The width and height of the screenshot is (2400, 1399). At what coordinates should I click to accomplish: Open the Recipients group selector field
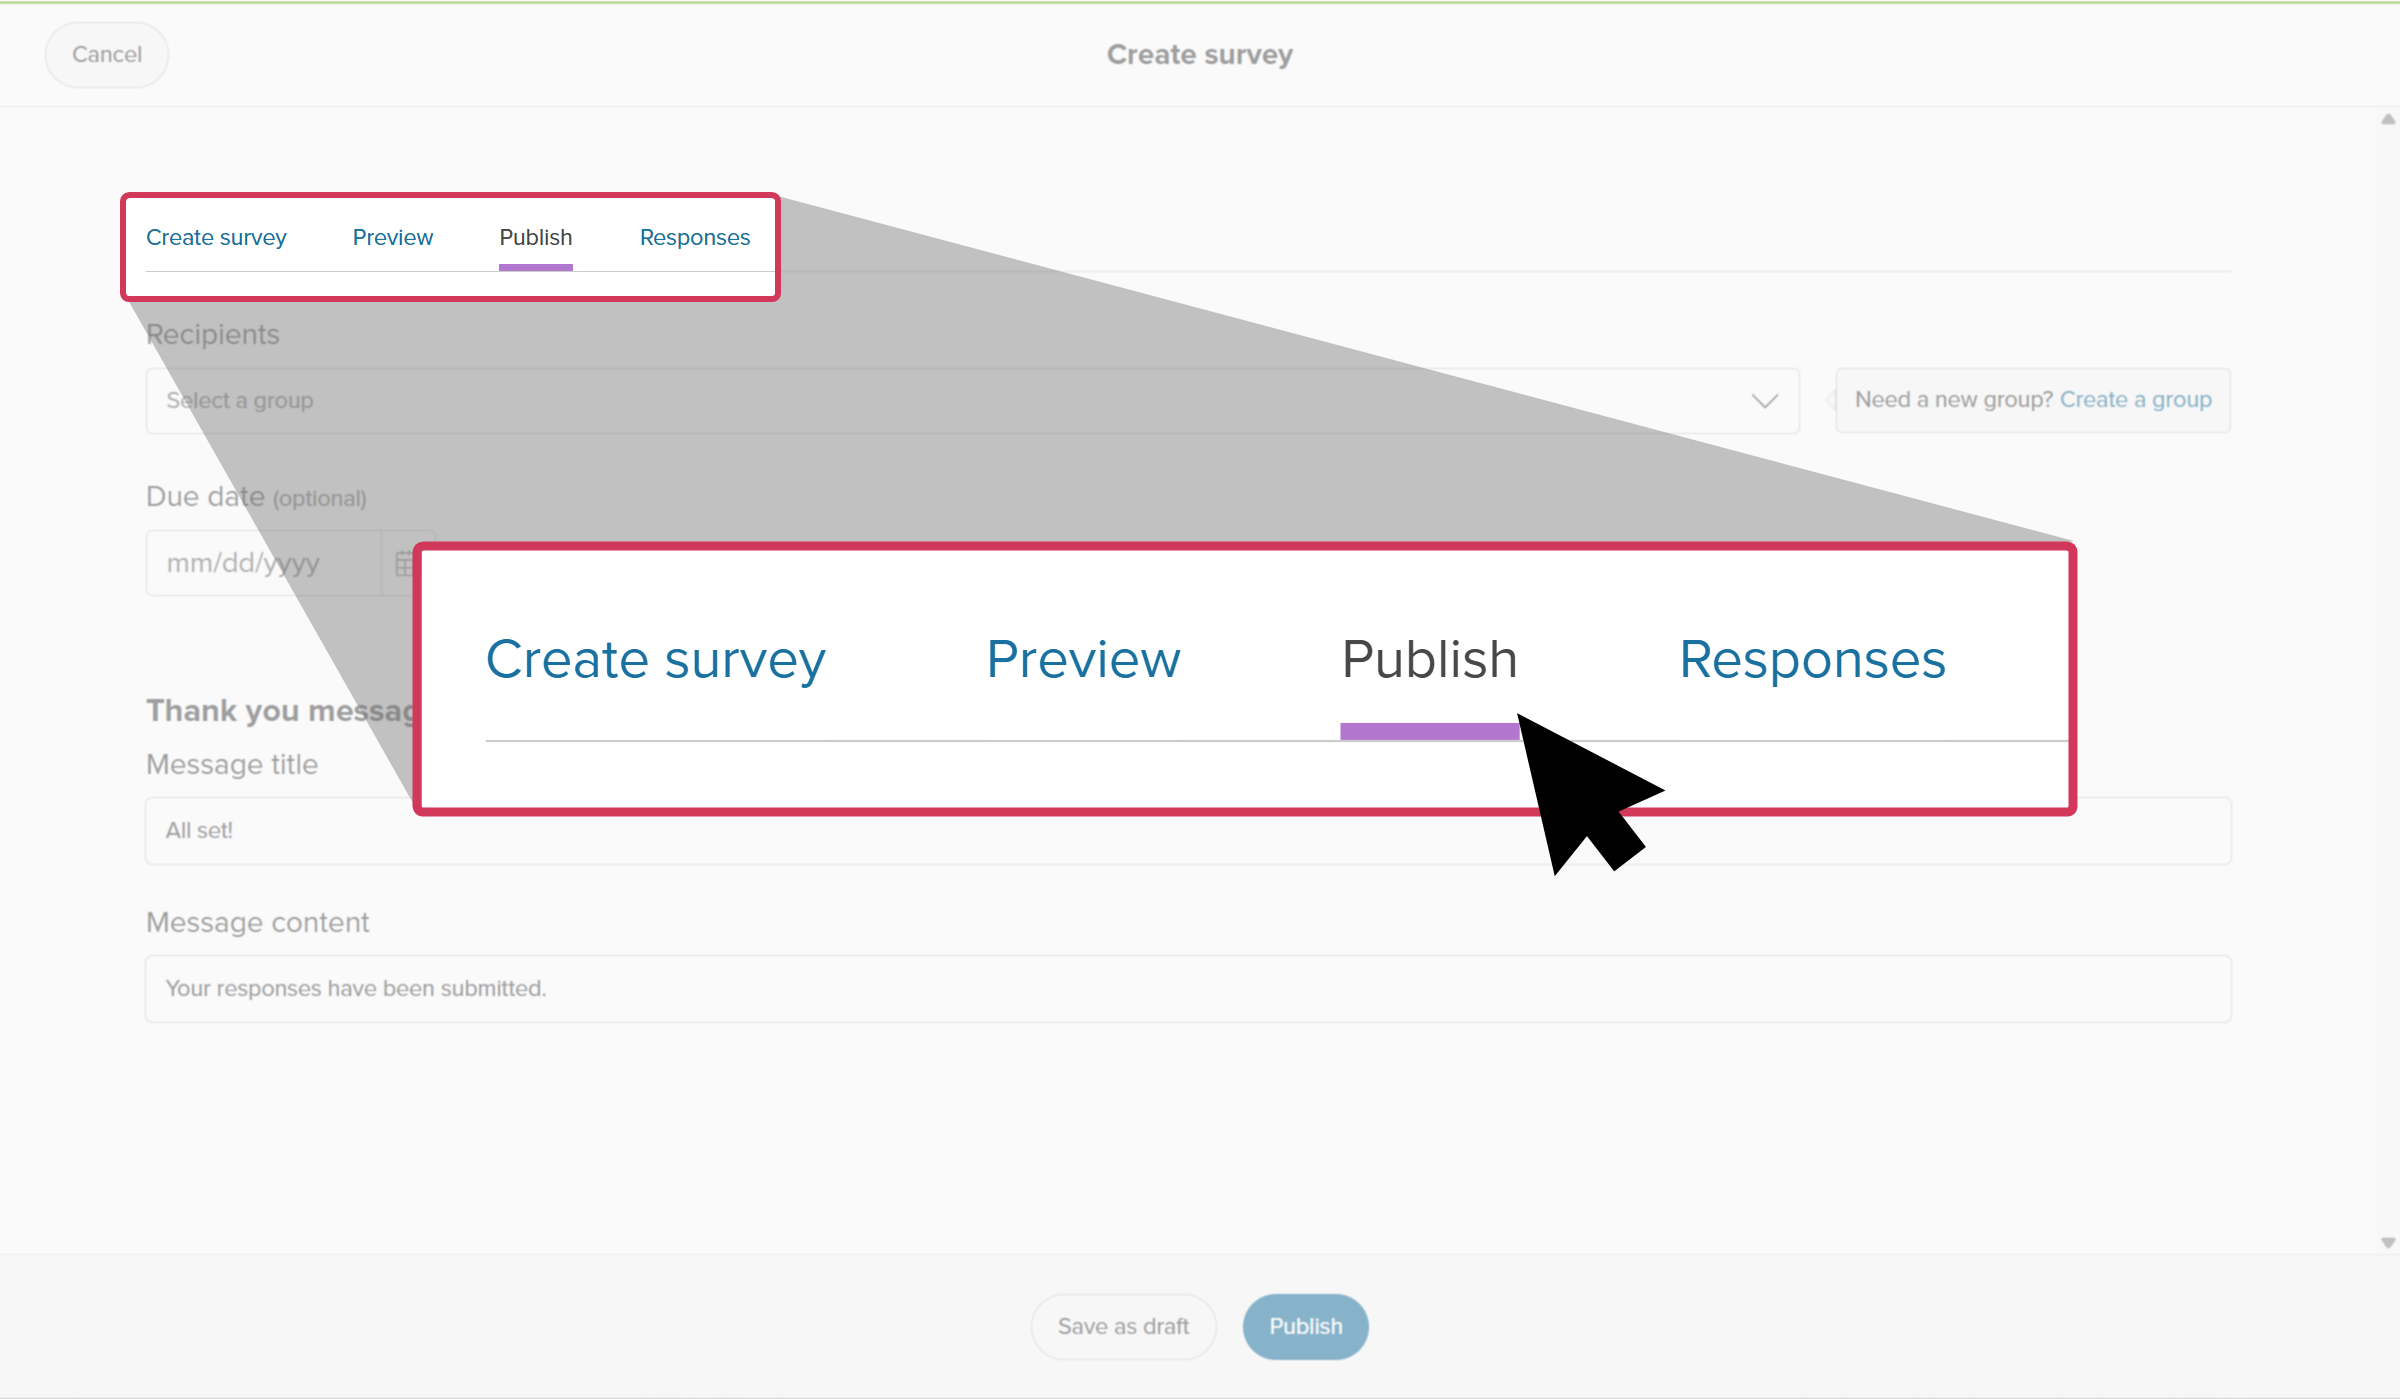[x=972, y=401]
